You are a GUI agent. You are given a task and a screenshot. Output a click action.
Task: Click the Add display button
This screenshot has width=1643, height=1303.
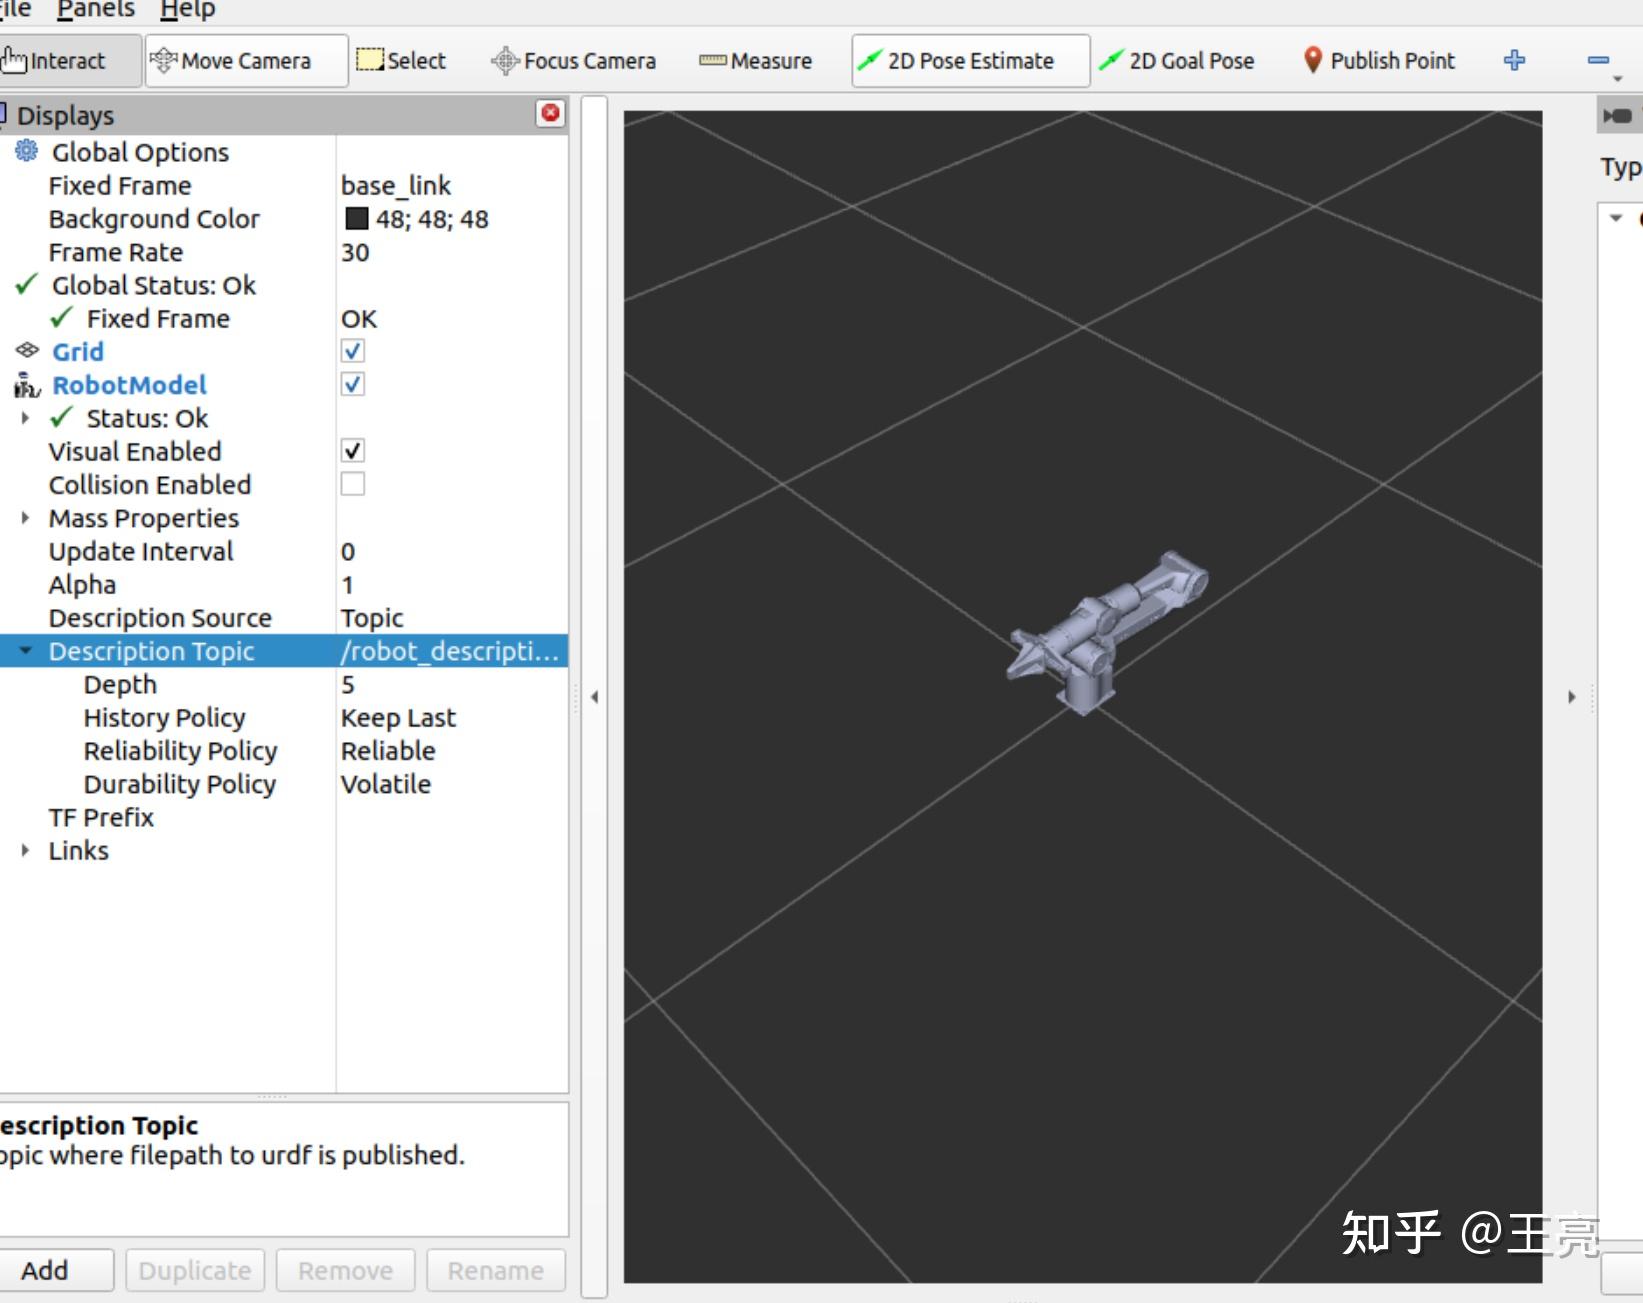tap(55, 1270)
